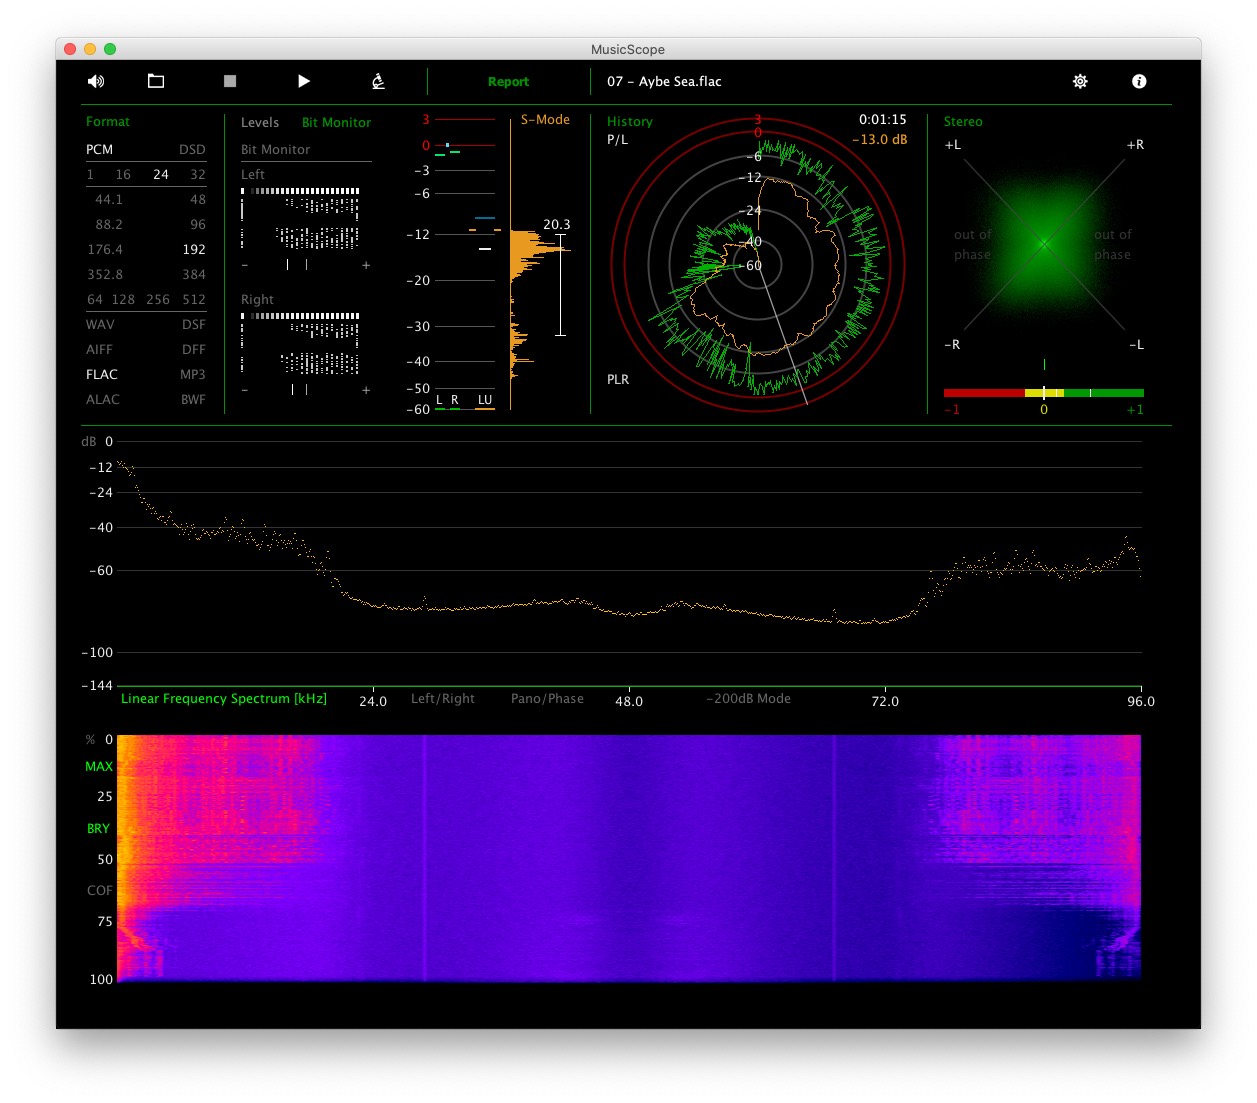Viewport: 1257px width, 1103px height.
Task: Click inside the circular history radar display
Action: (x=757, y=265)
